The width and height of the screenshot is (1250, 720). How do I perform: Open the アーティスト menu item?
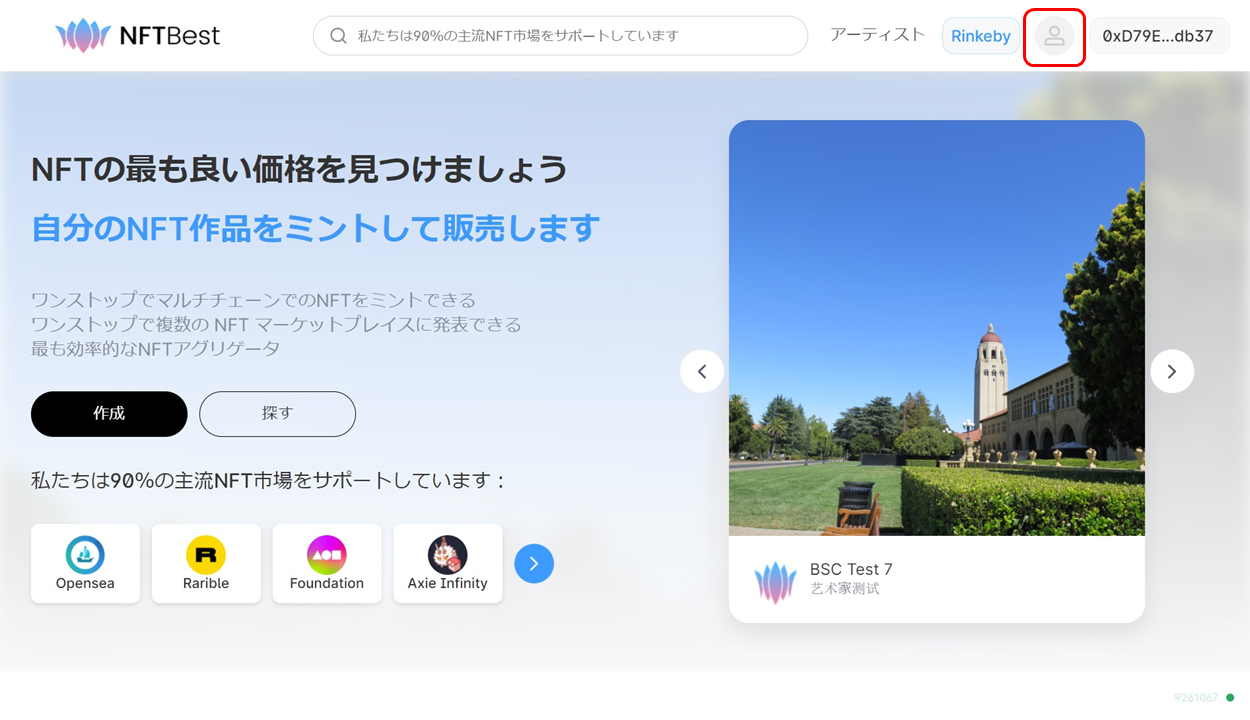tap(876, 34)
